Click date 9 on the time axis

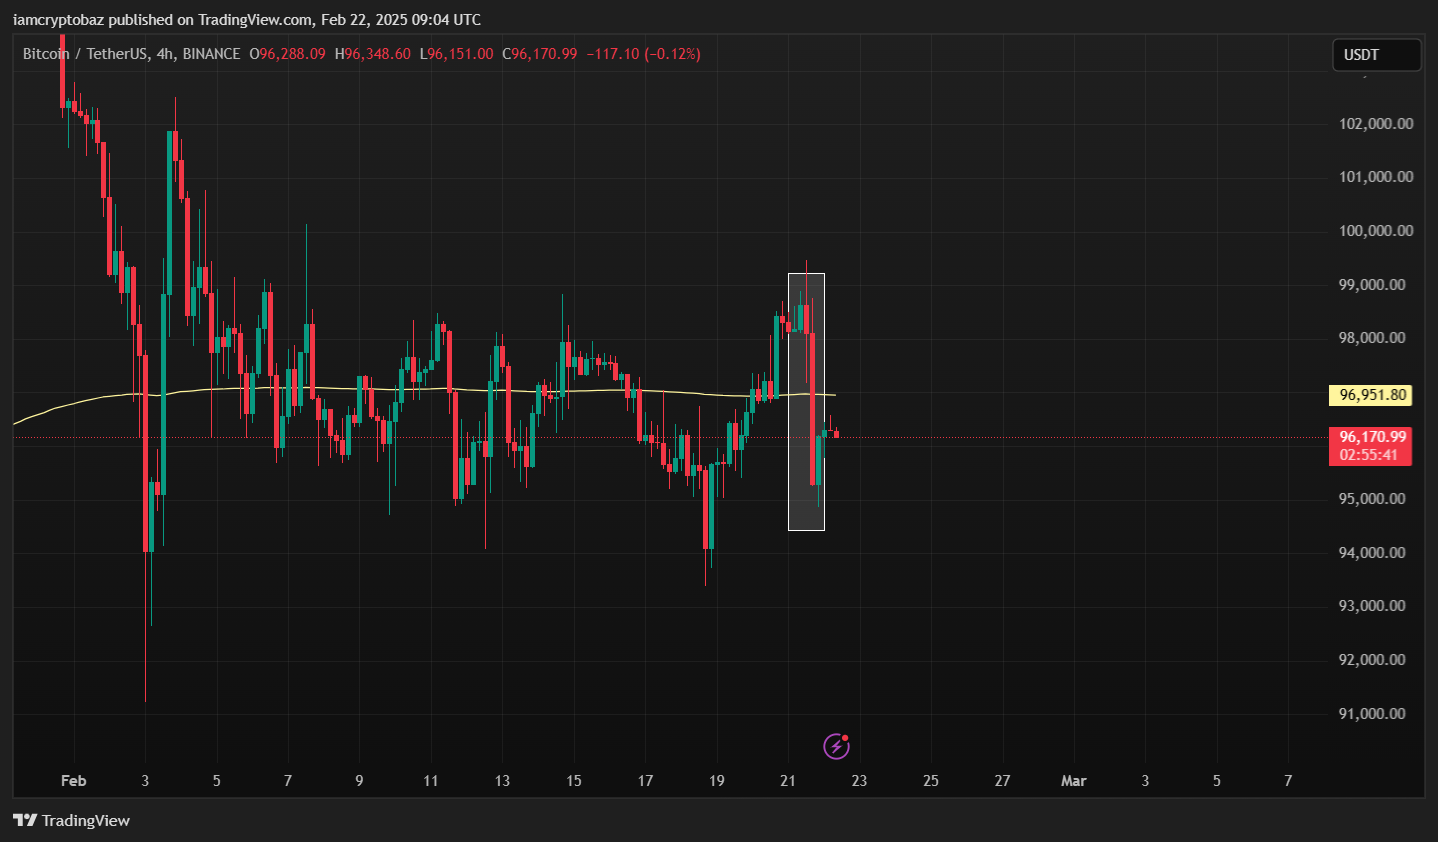(359, 781)
